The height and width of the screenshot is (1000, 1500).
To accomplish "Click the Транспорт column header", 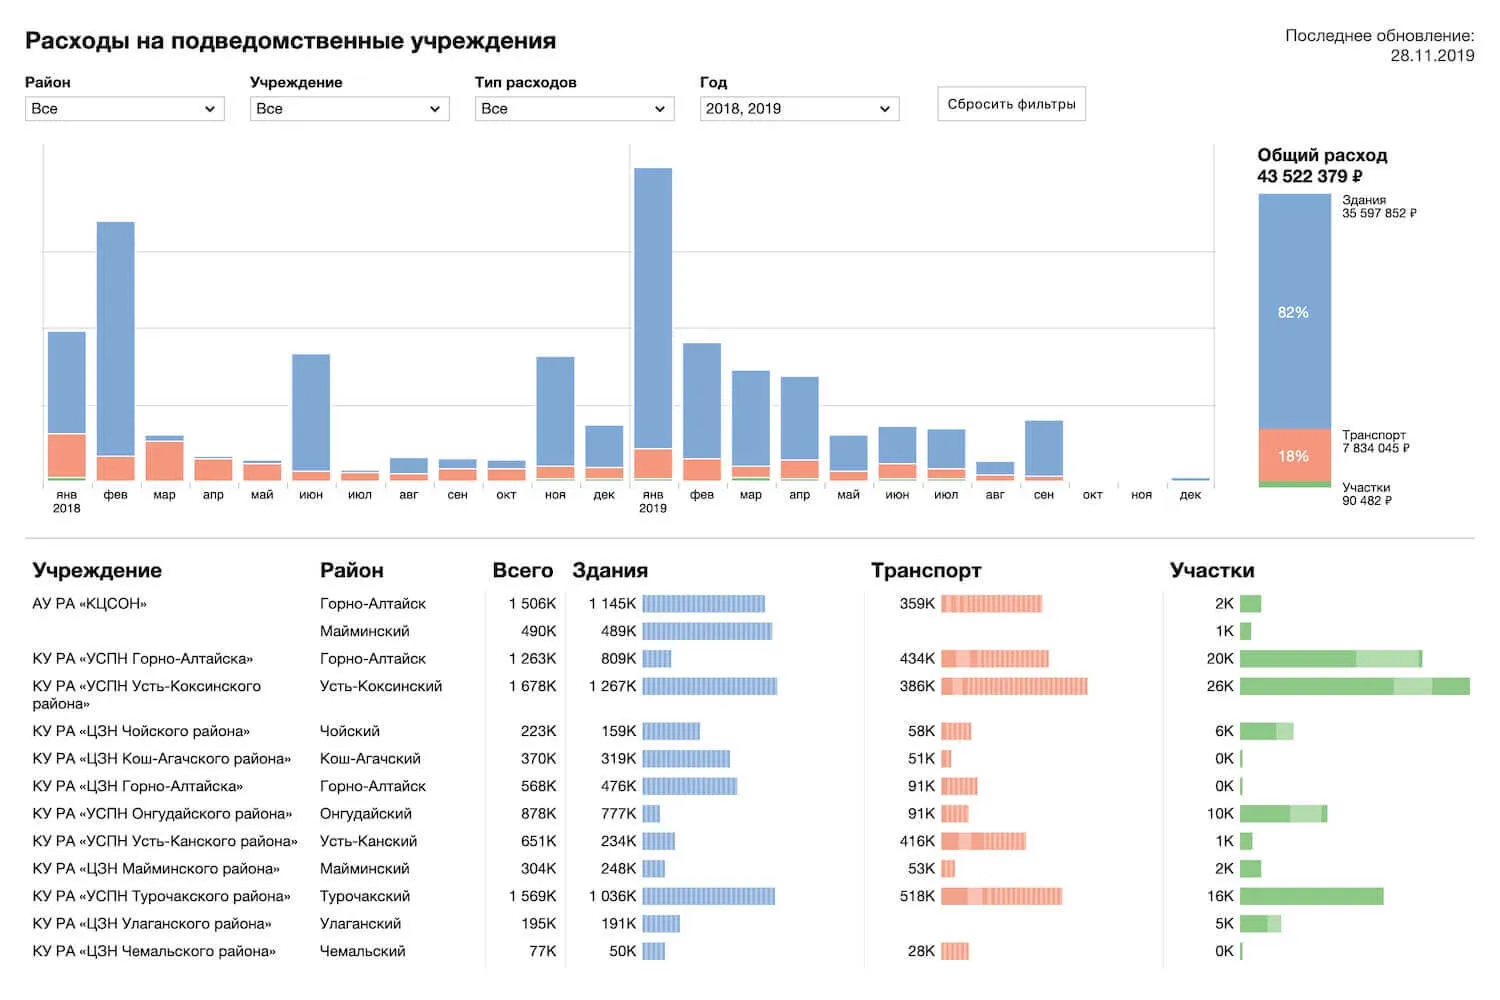I will (x=925, y=570).
